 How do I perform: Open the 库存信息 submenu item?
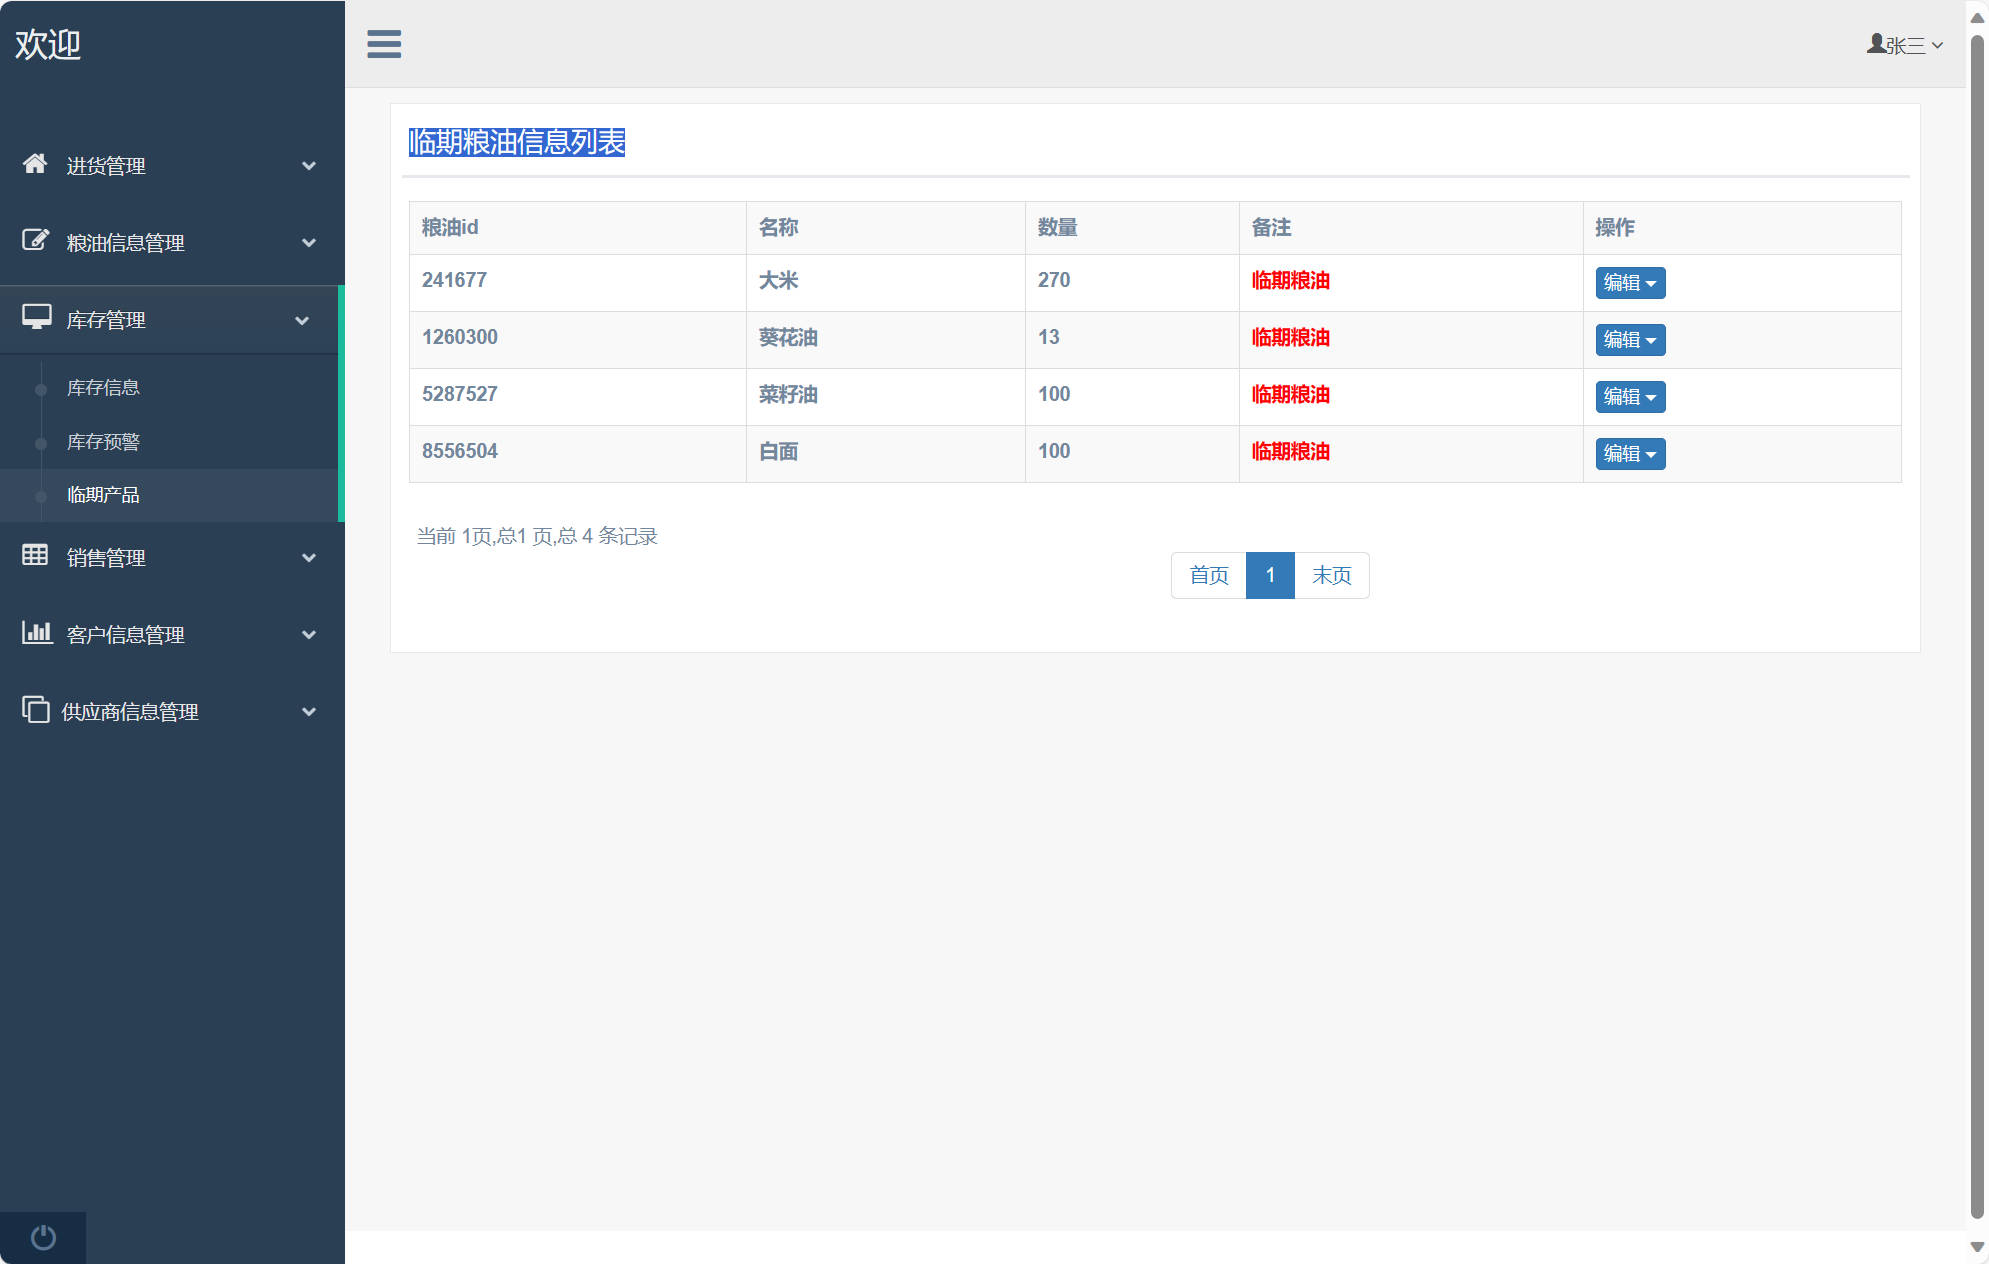click(103, 388)
